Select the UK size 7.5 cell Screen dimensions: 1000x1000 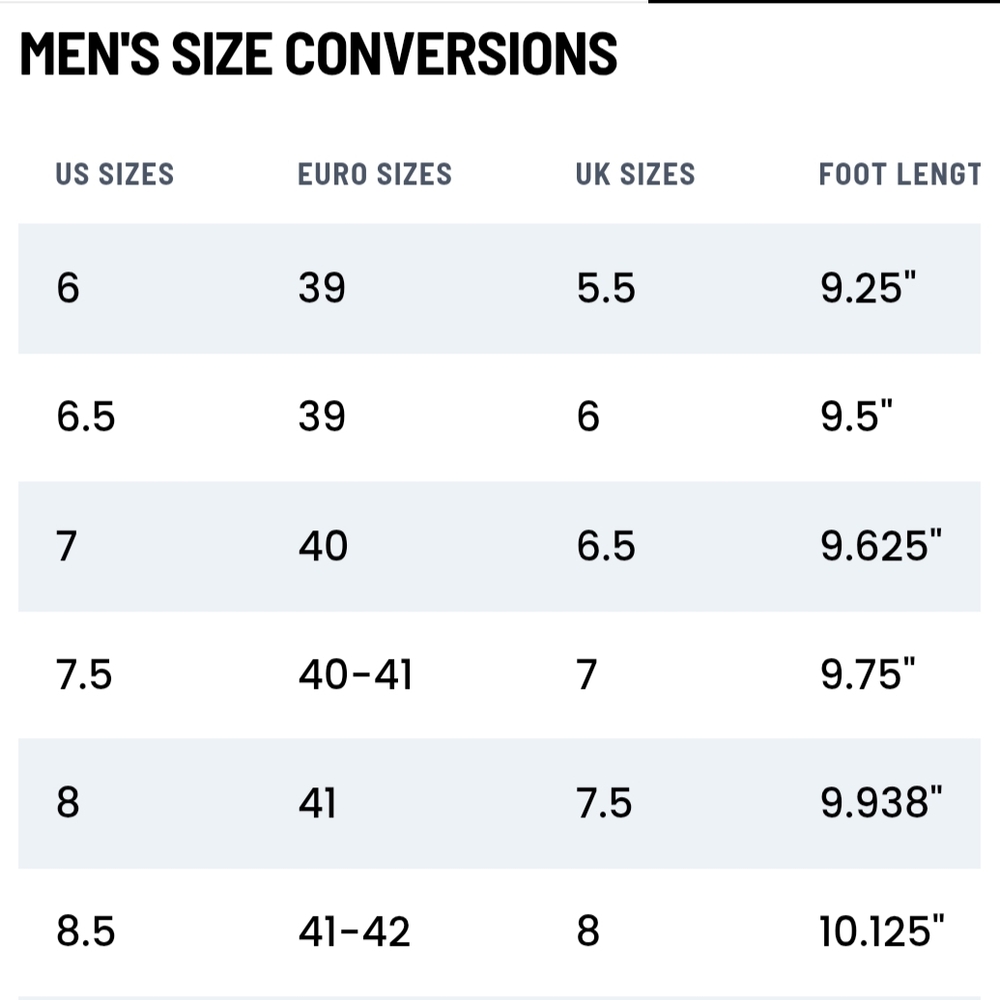pos(604,803)
